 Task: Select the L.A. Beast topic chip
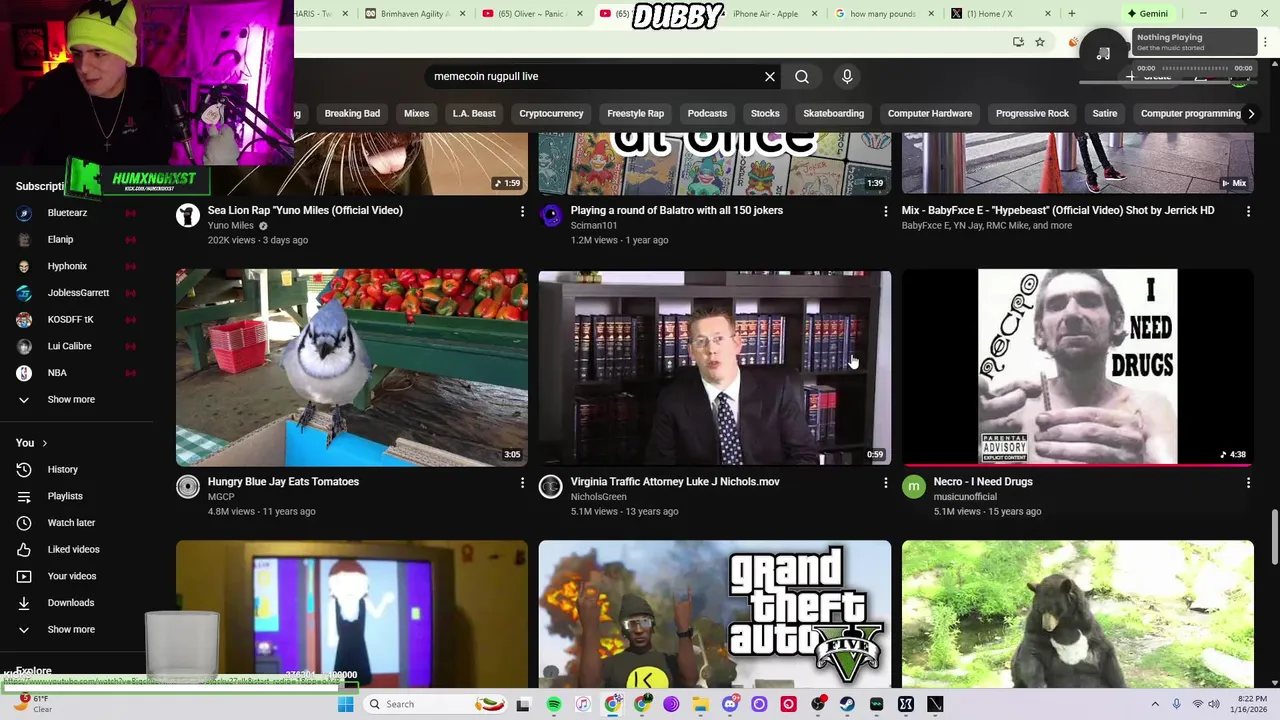point(474,114)
